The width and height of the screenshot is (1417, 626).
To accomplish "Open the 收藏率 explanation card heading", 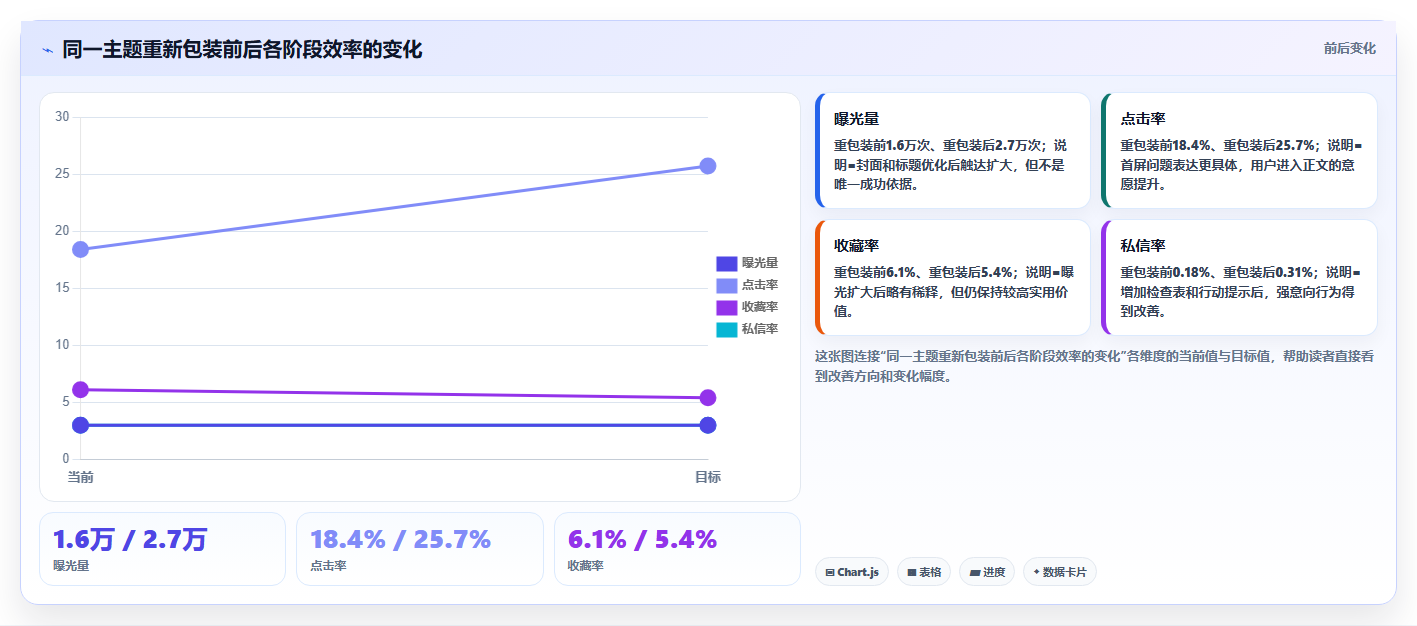I will pyautogui.click(x=857, y=246).
